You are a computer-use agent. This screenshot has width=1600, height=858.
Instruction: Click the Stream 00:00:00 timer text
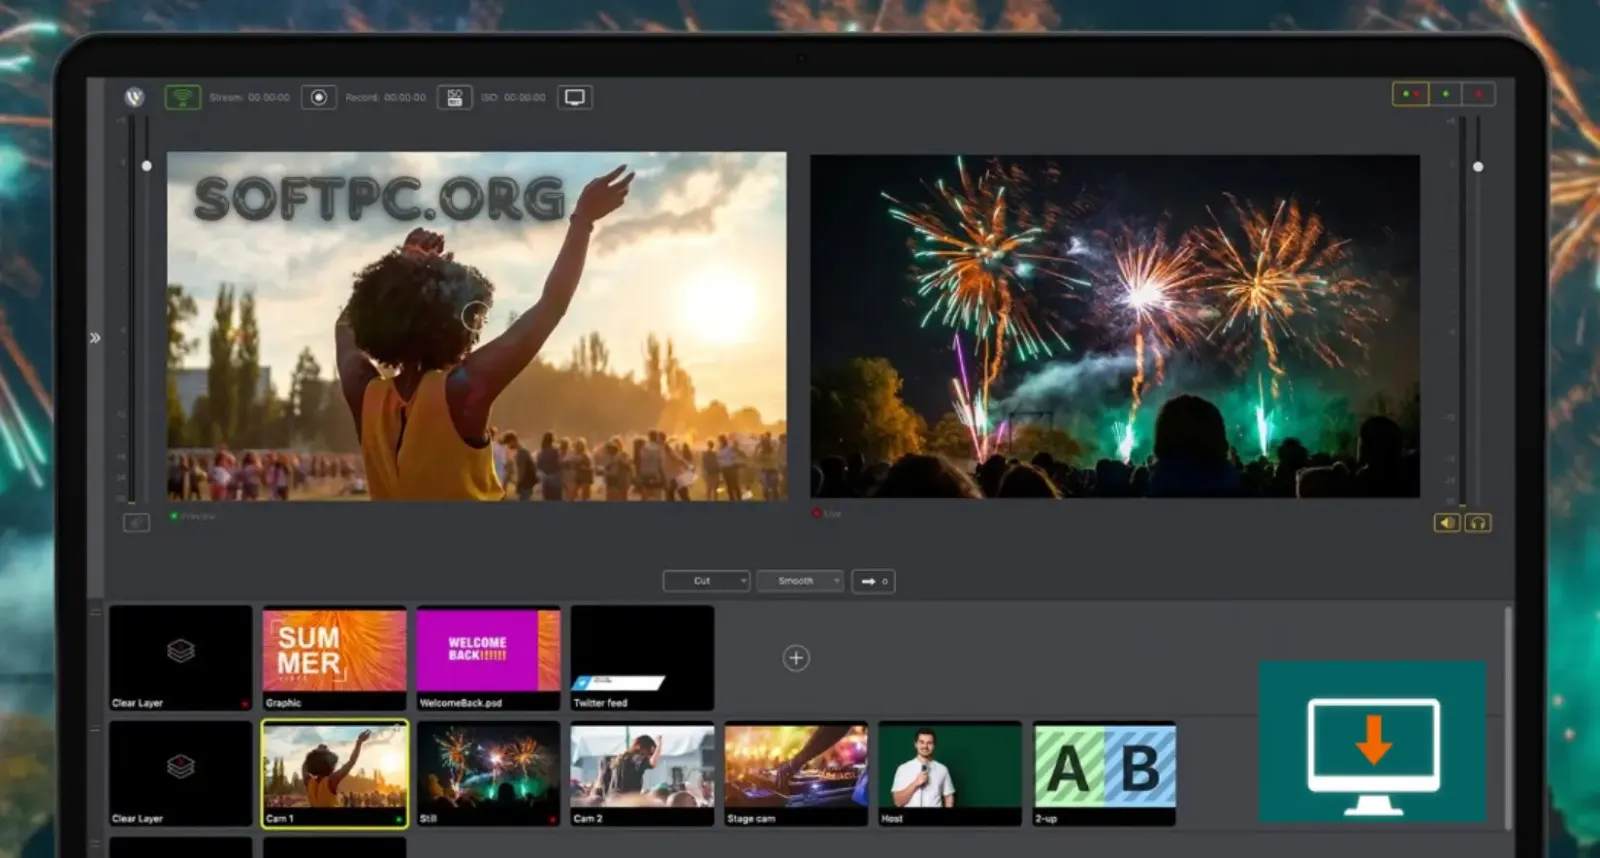pos(250,97)
